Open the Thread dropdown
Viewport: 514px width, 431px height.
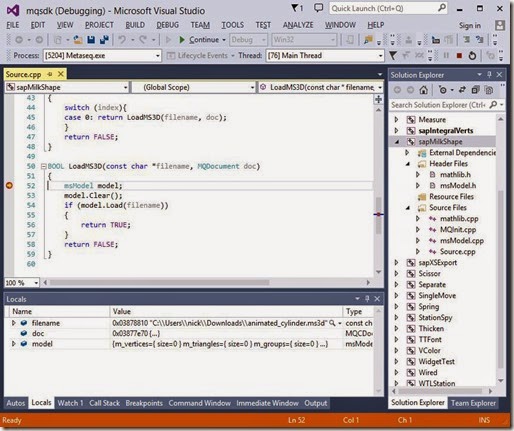click(x=380, y=56)
